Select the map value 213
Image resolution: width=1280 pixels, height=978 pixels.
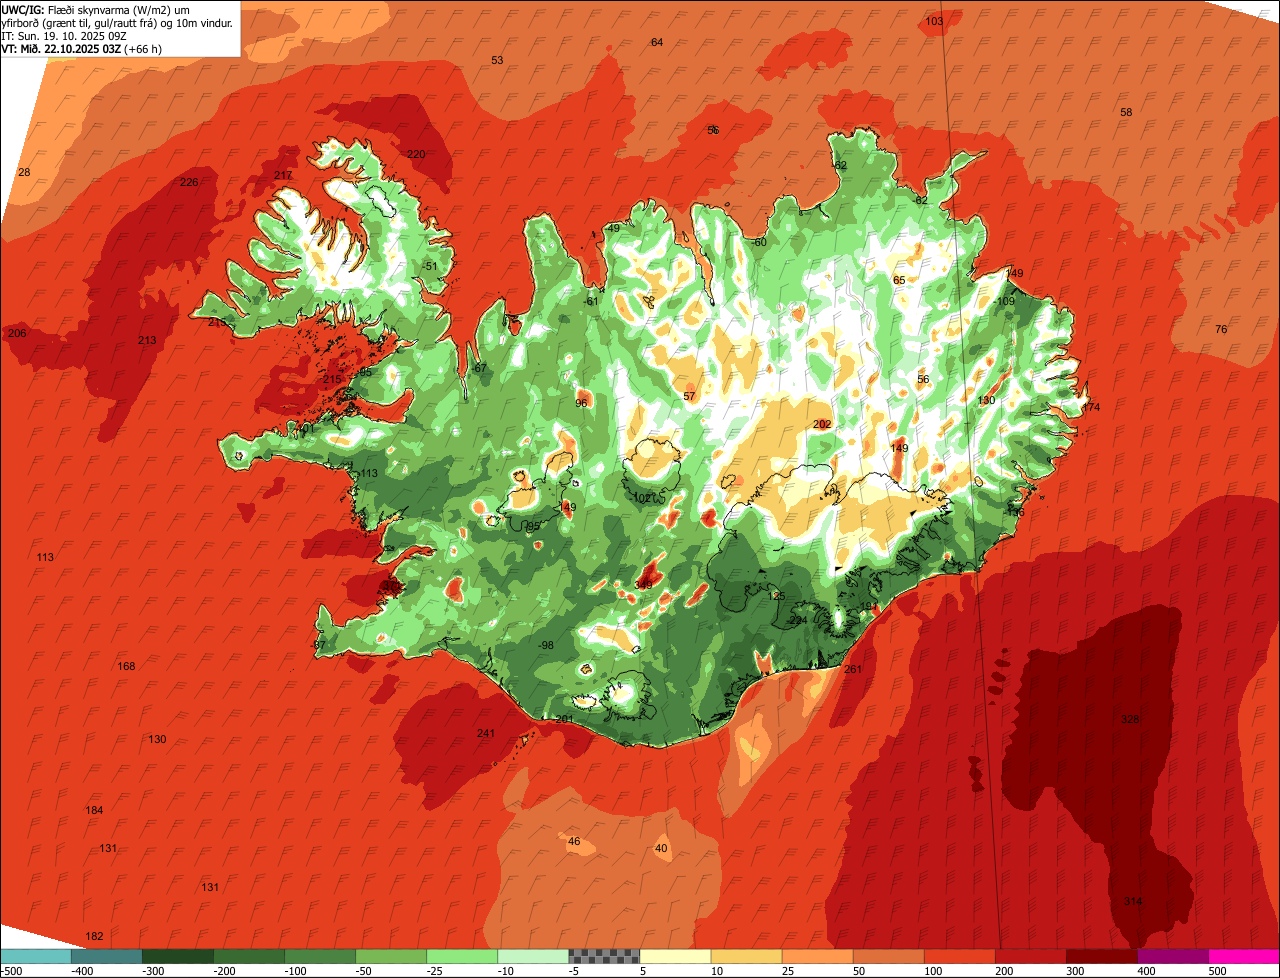point(147,341)
